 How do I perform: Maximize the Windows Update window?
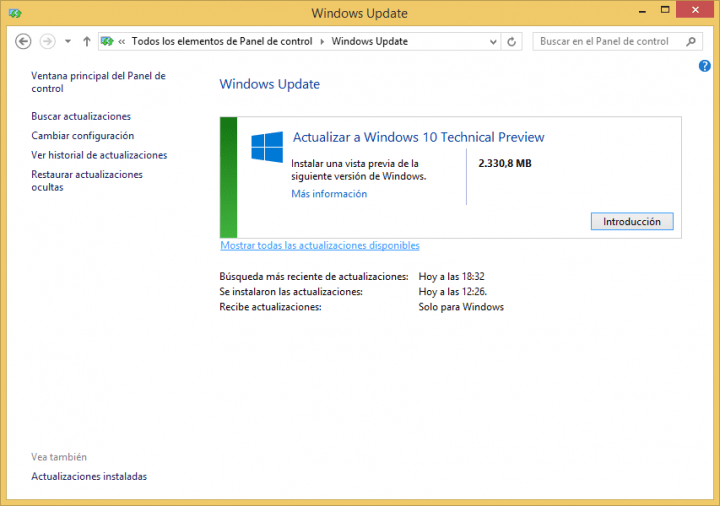tap(665, 10)
